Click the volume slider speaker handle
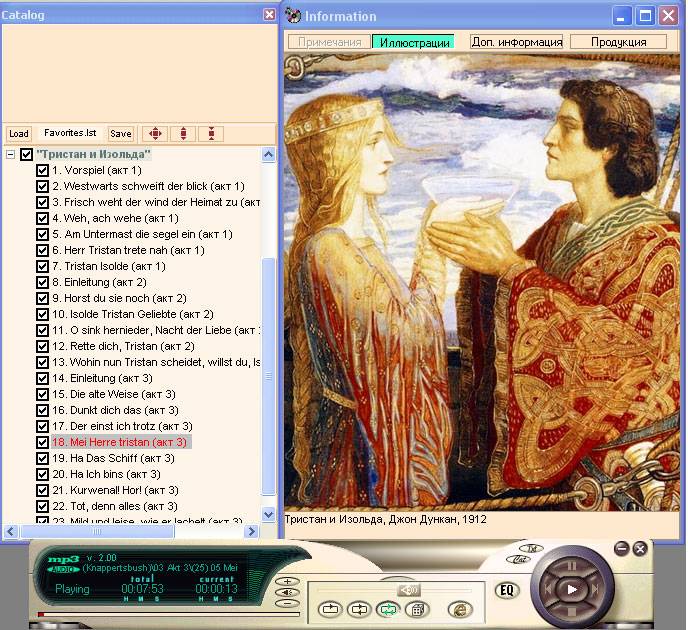Screen dimensions: 688x630 tap(408, 590)
